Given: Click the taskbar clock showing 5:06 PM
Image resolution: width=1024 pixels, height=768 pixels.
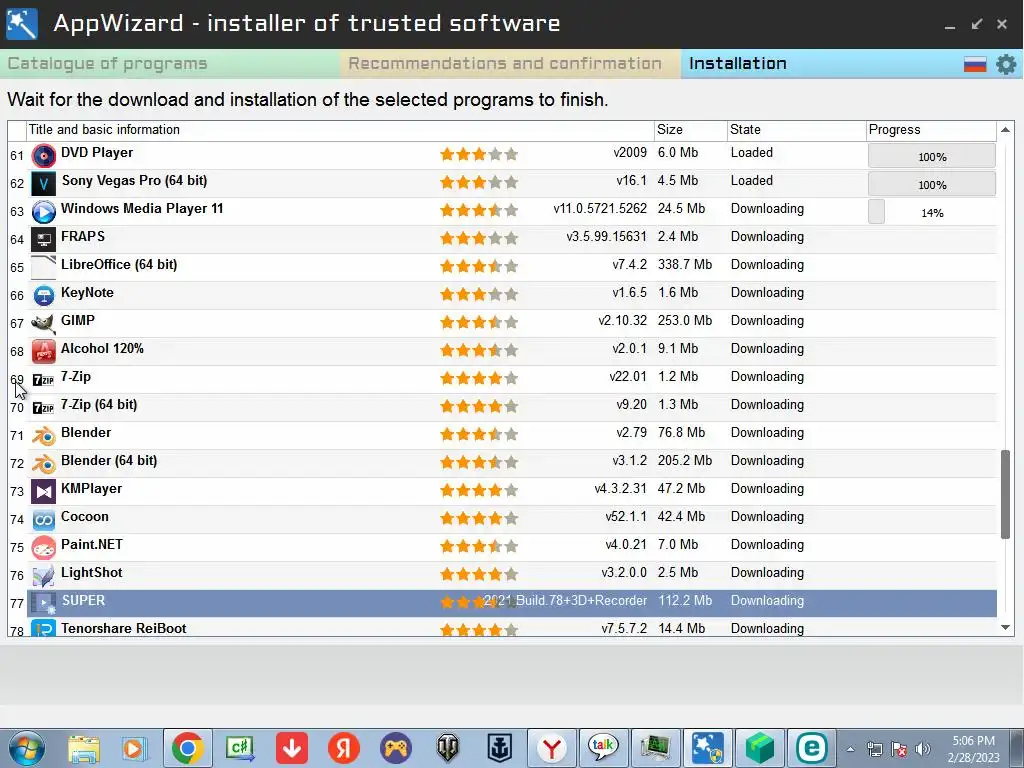Looking at the screenshot, I should click(973, 749).
